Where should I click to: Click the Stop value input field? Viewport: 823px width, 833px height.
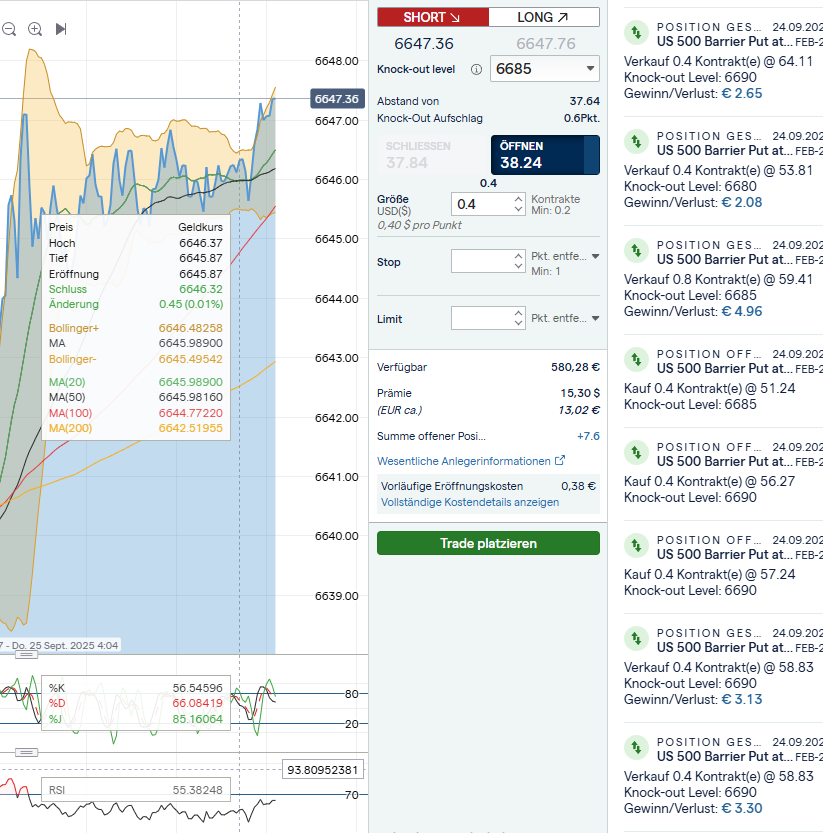coord(480,261)
